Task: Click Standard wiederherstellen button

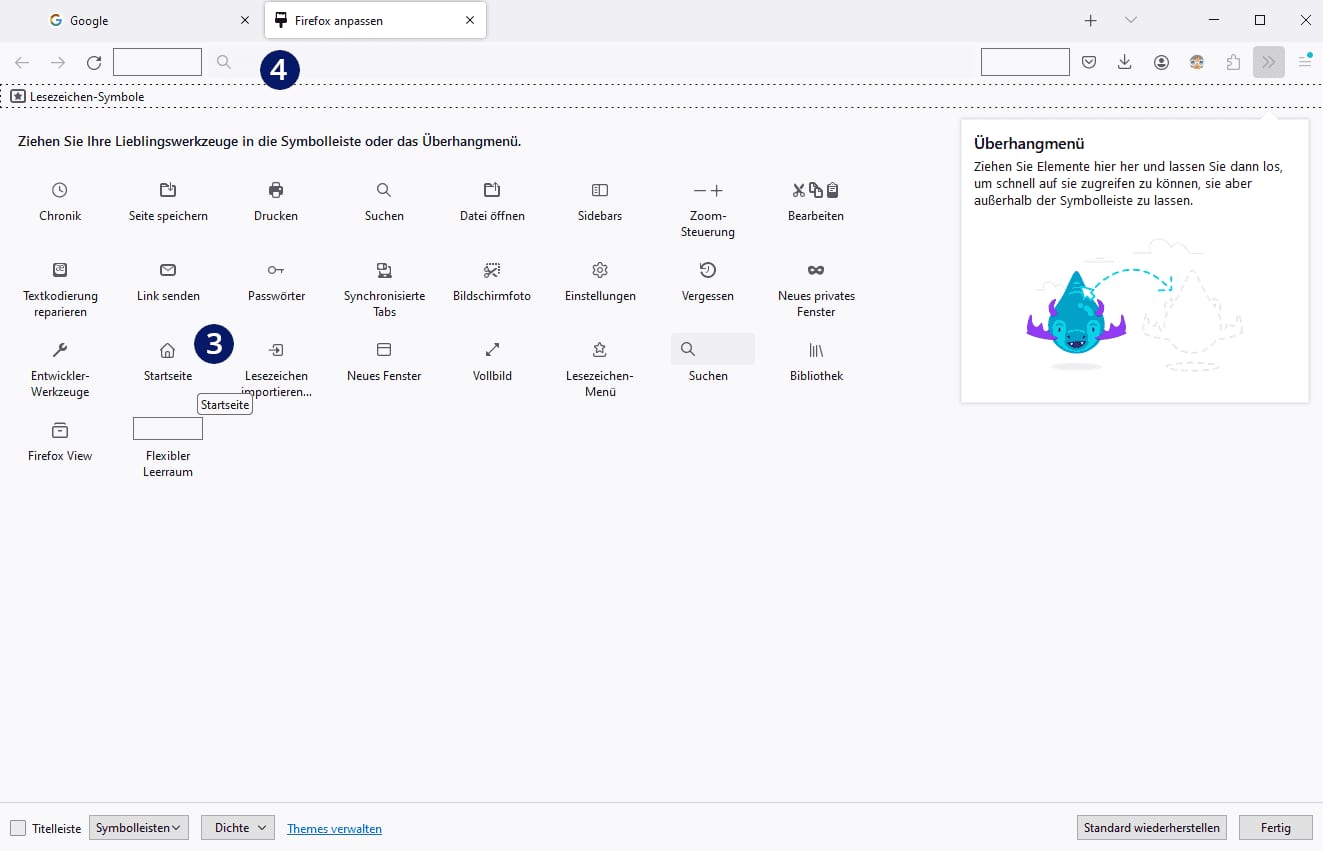Action: (x=1152, y=828)
